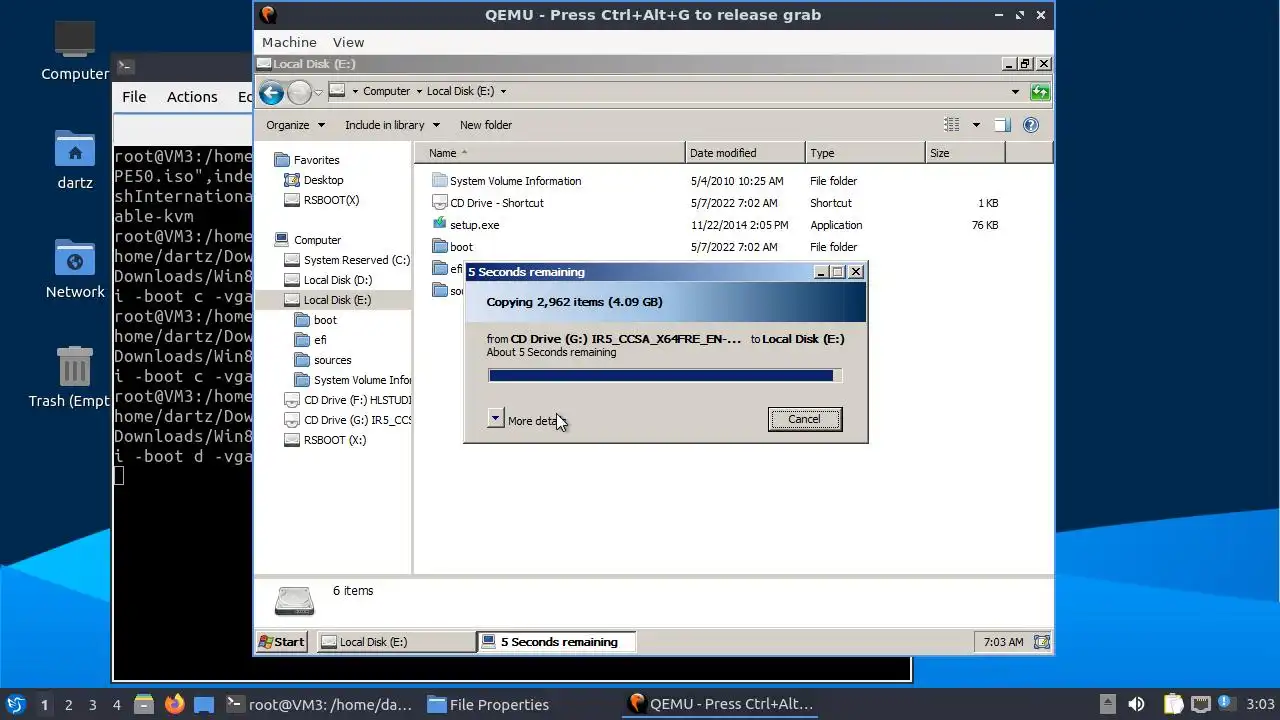Select CD Drive (G:) IR5_CCS in tree
1280x720 pixels.
pyautogui.click(x=347, y=420)
